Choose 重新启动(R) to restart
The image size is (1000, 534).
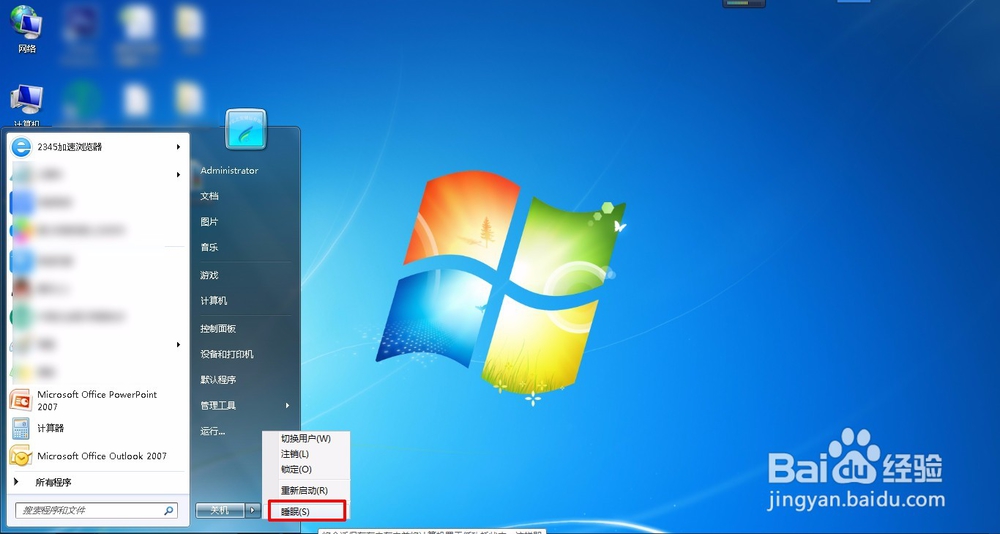pyautogui.click(x=306, y=491)
